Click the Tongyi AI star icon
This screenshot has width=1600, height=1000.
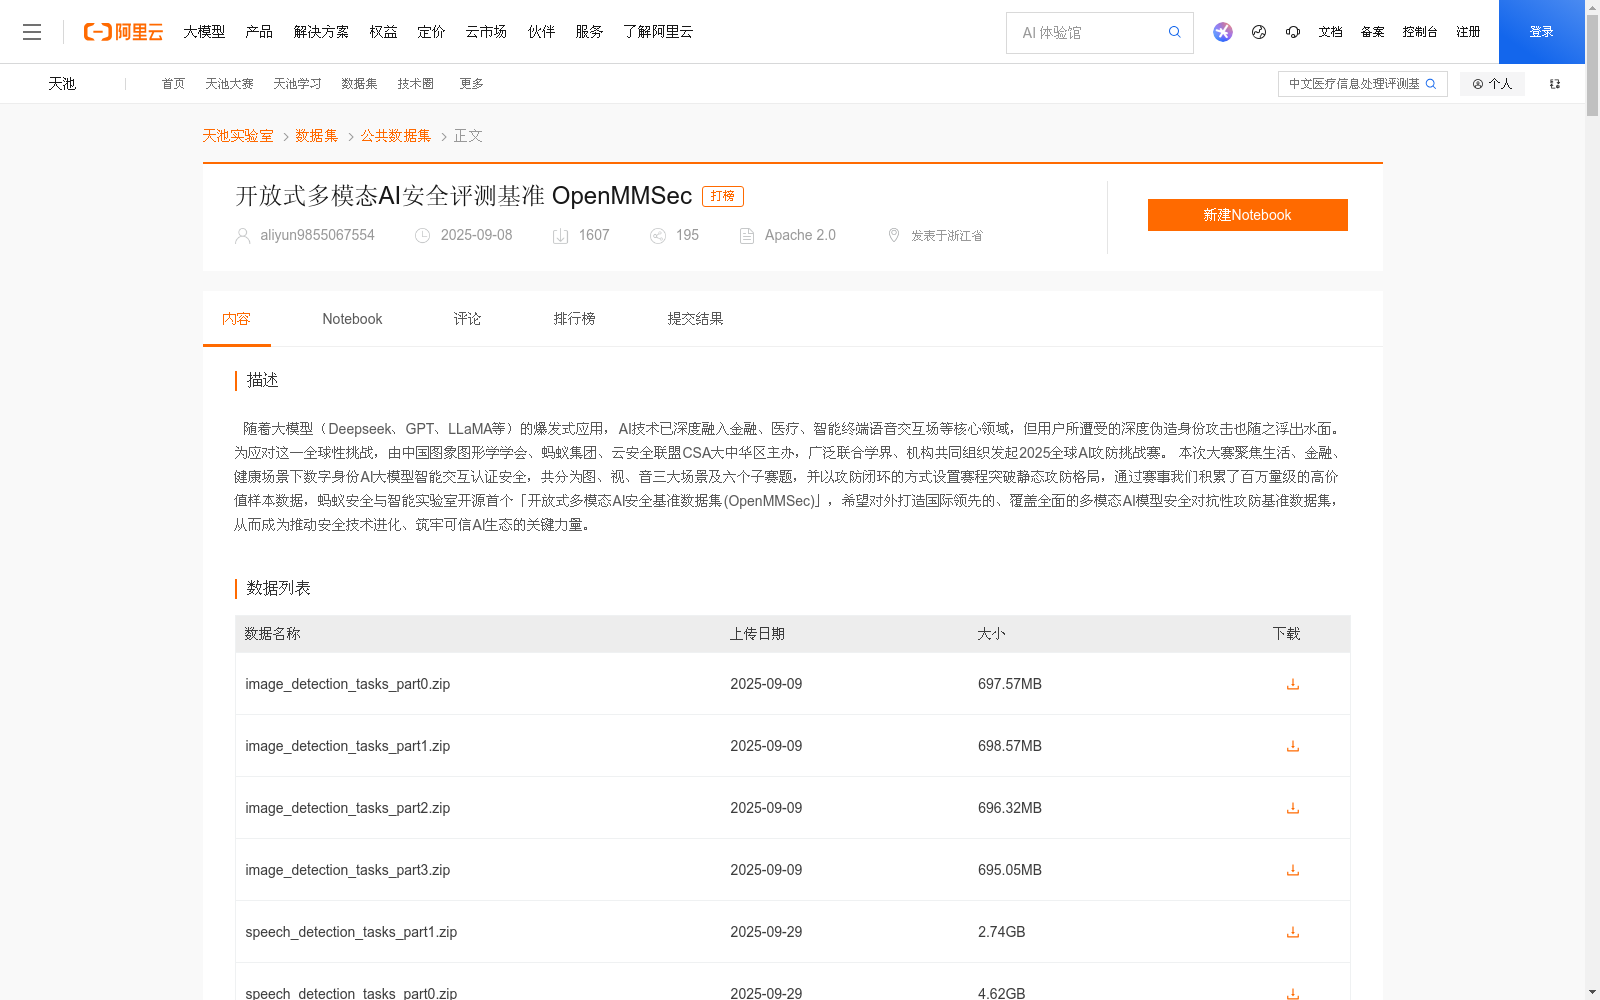click(x=1223, y=32)
